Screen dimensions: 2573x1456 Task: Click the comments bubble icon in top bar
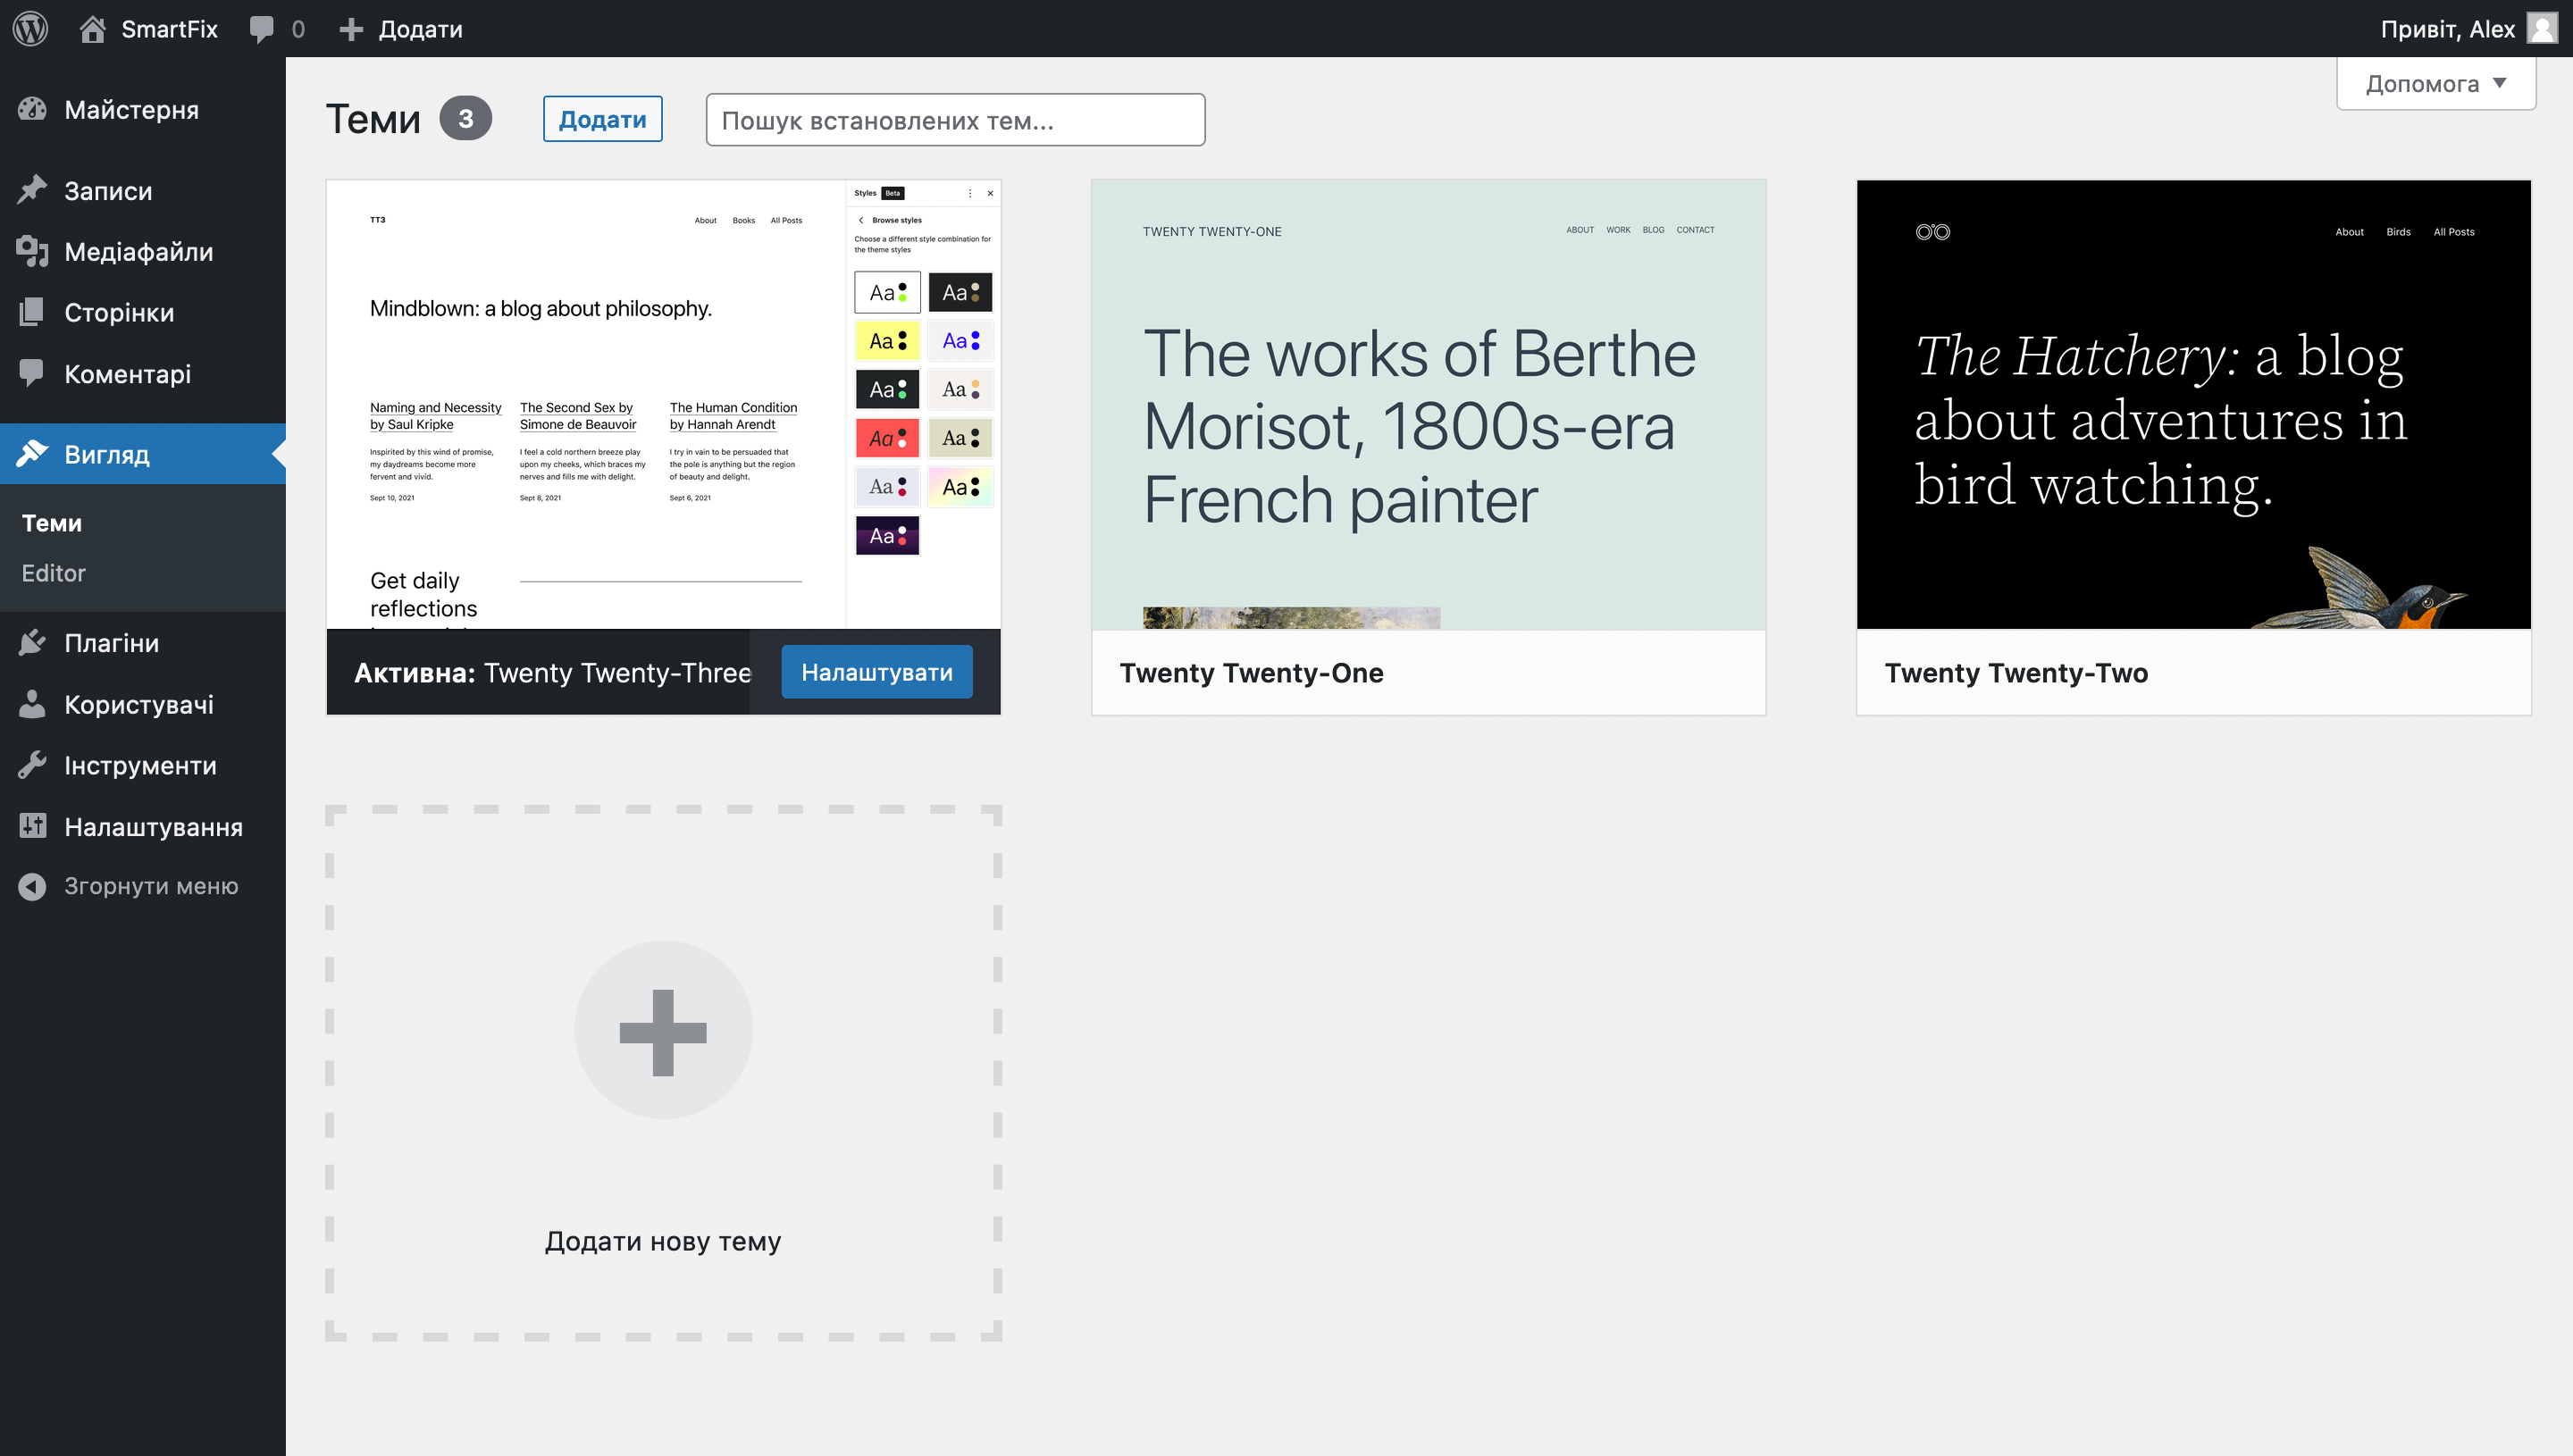point(261,28)
